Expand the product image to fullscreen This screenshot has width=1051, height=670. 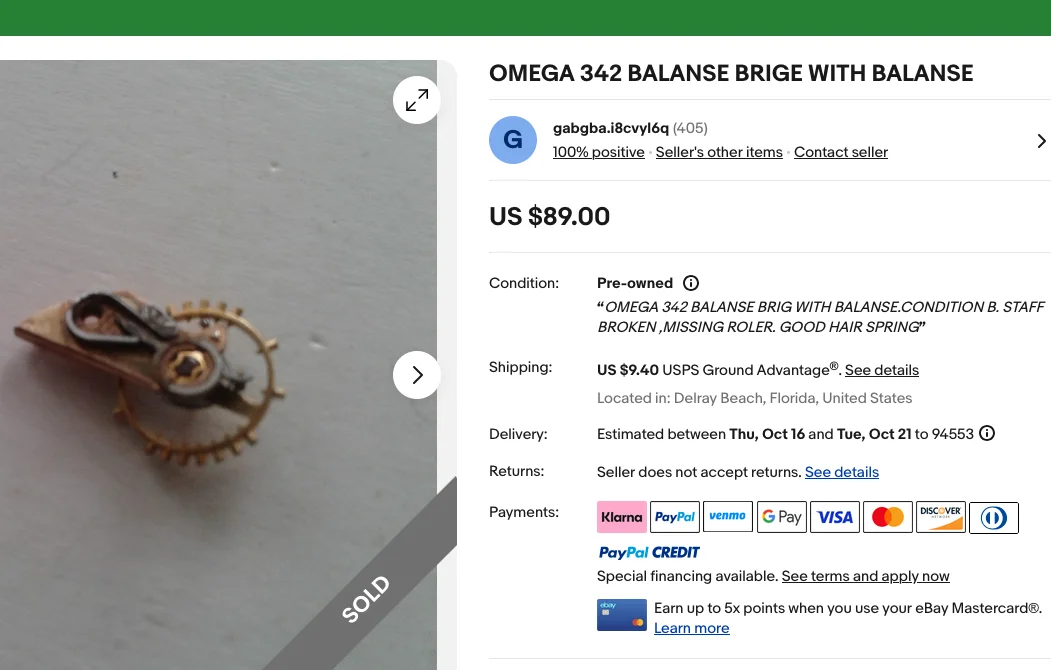pos(417,100)
